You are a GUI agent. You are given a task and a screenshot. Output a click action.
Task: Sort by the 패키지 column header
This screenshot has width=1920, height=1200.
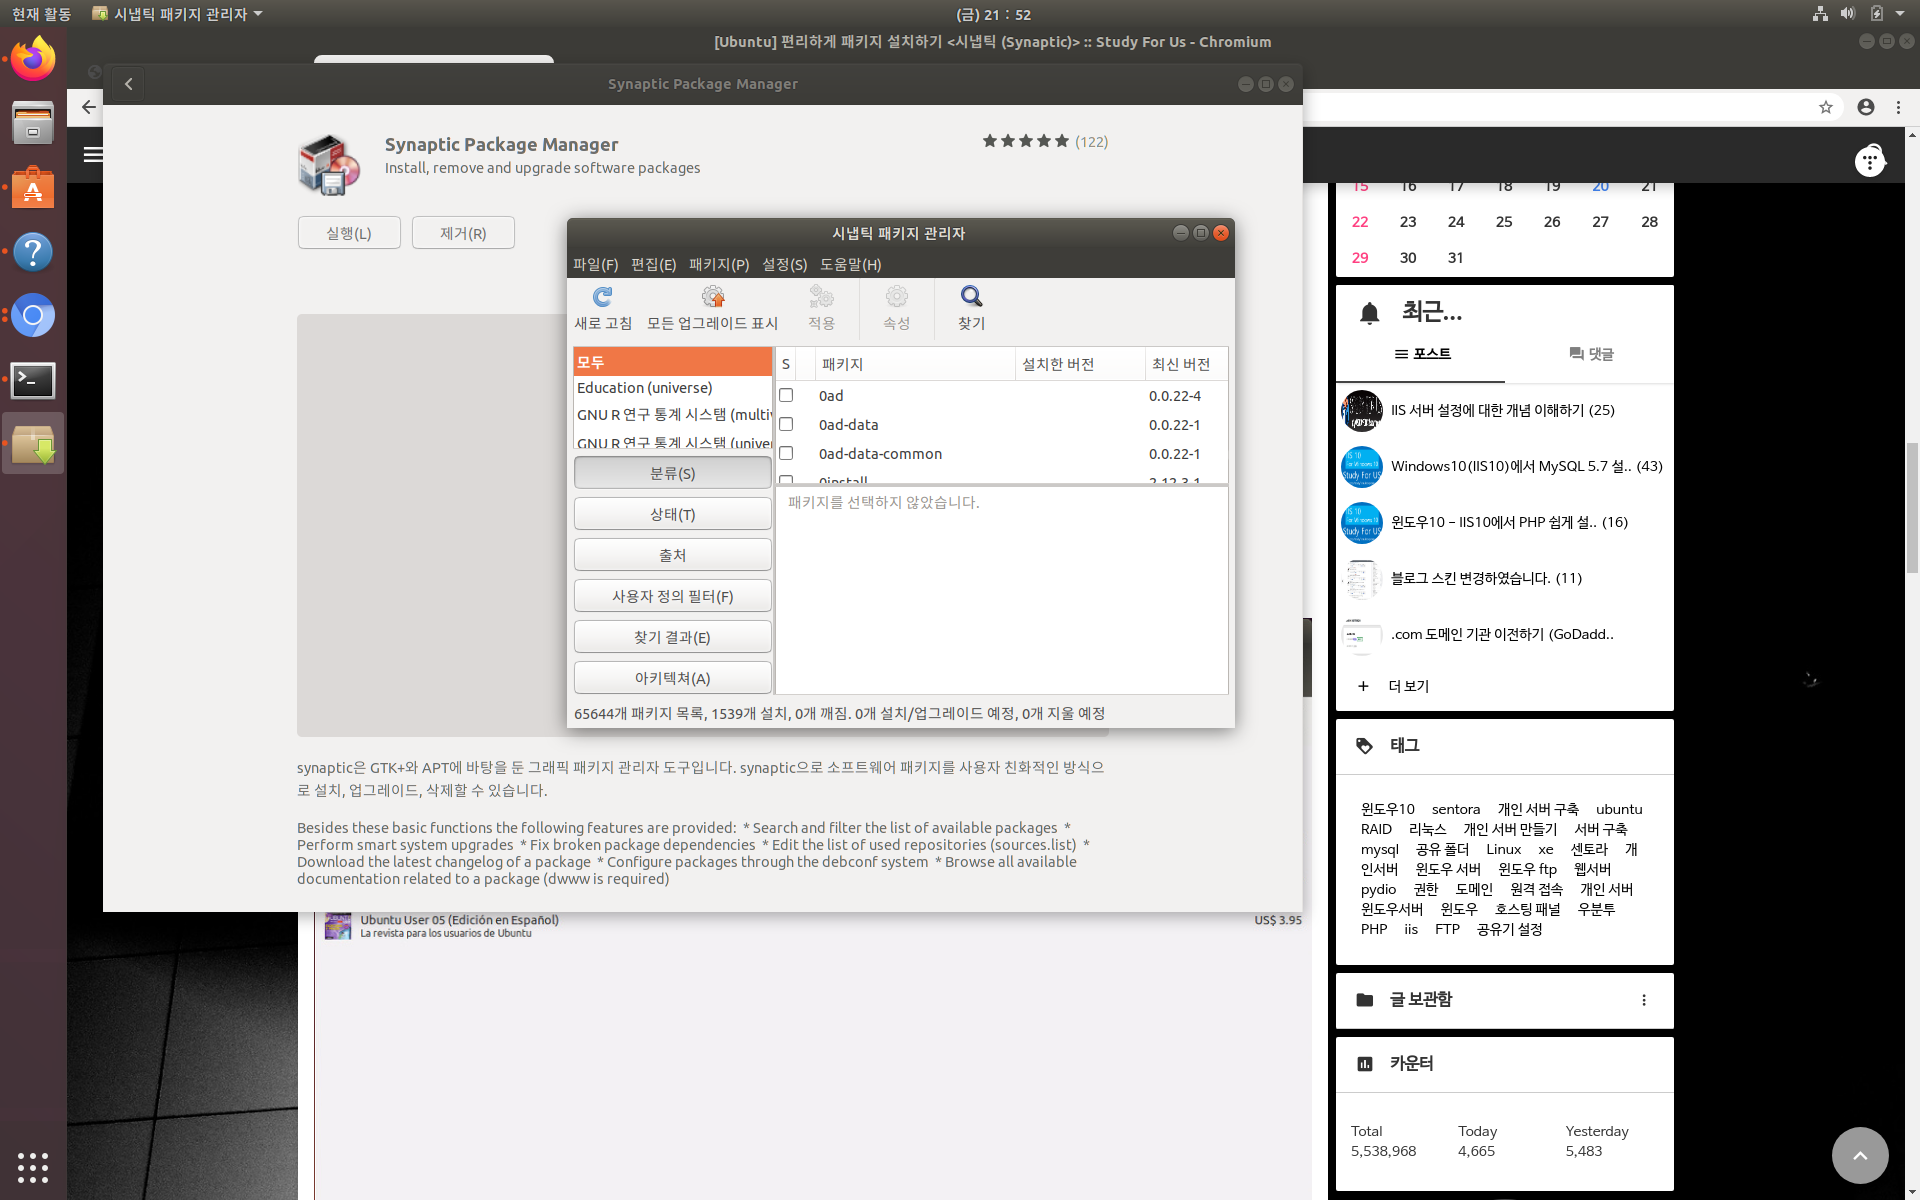coord(915,364)
